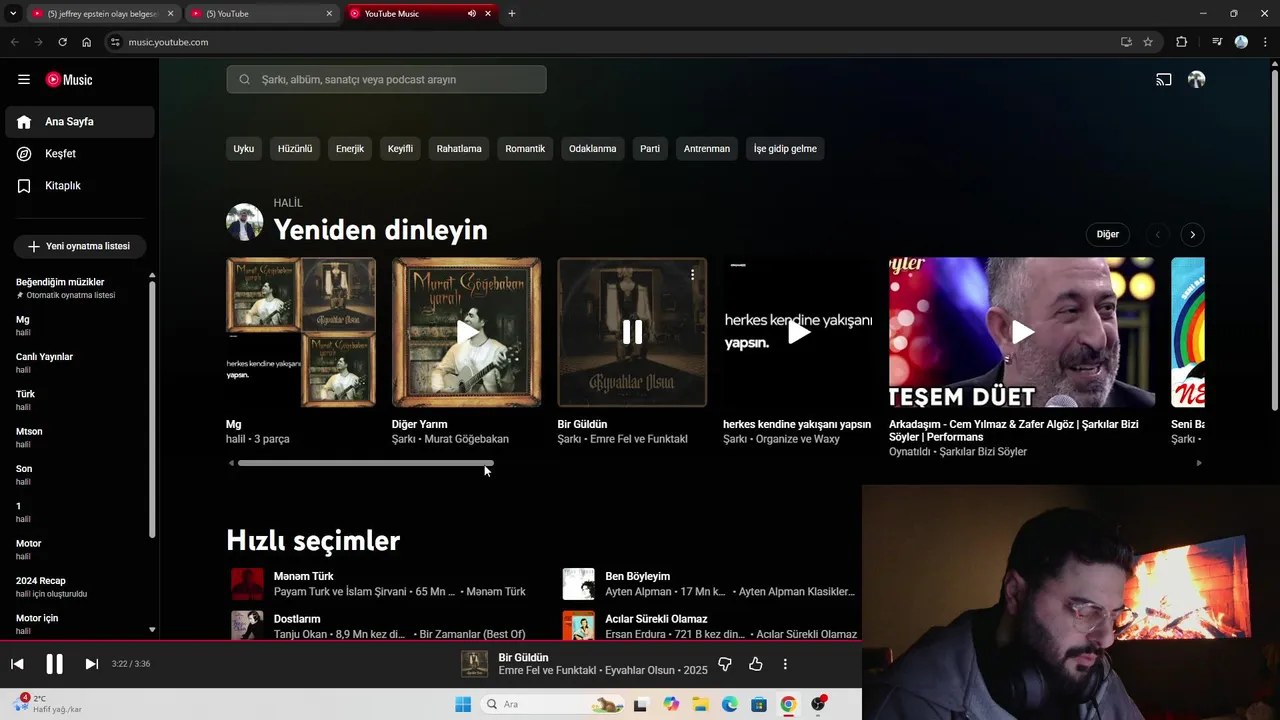The height and width of the screenshot is (720, 1280).
Task: Show previous items in Yeniden dinleyin carousel
Action: 1158,234
